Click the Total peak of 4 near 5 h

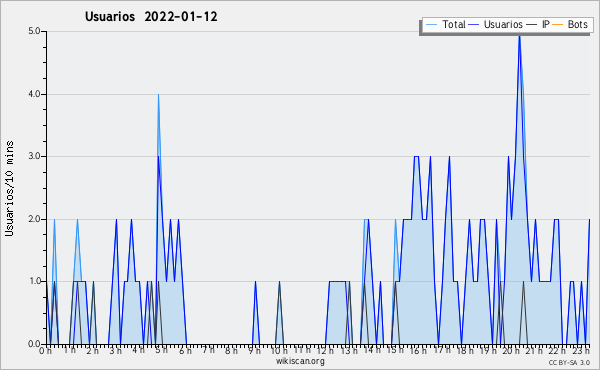click(158, 95)
